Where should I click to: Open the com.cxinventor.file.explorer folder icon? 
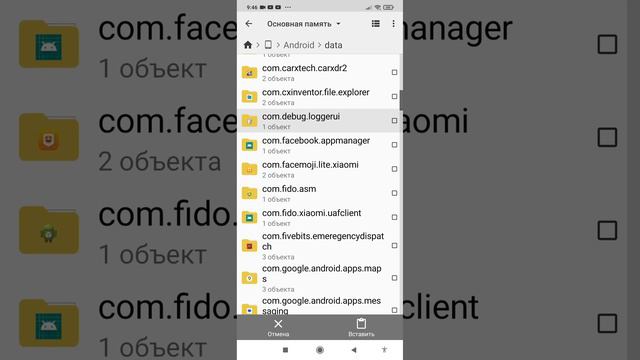[249, 96]
